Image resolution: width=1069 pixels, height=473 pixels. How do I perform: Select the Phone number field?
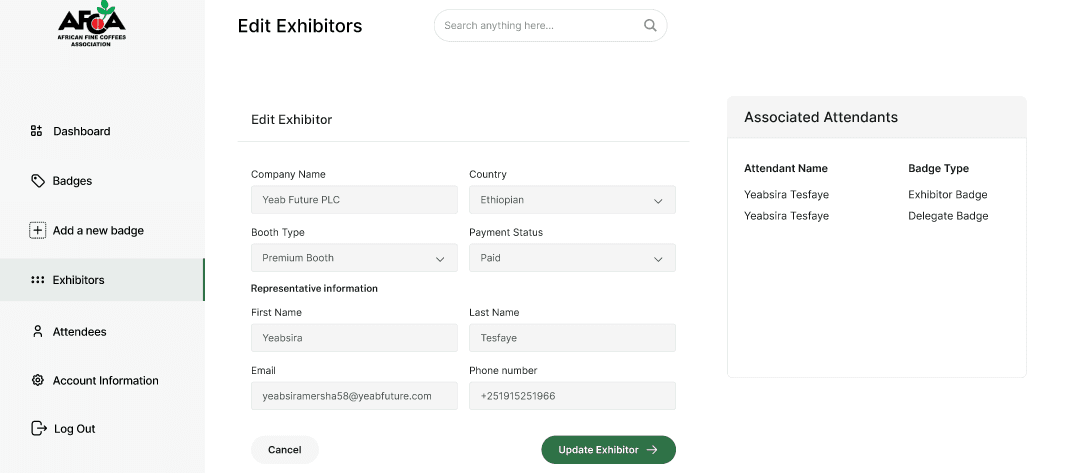coord(572,396)
